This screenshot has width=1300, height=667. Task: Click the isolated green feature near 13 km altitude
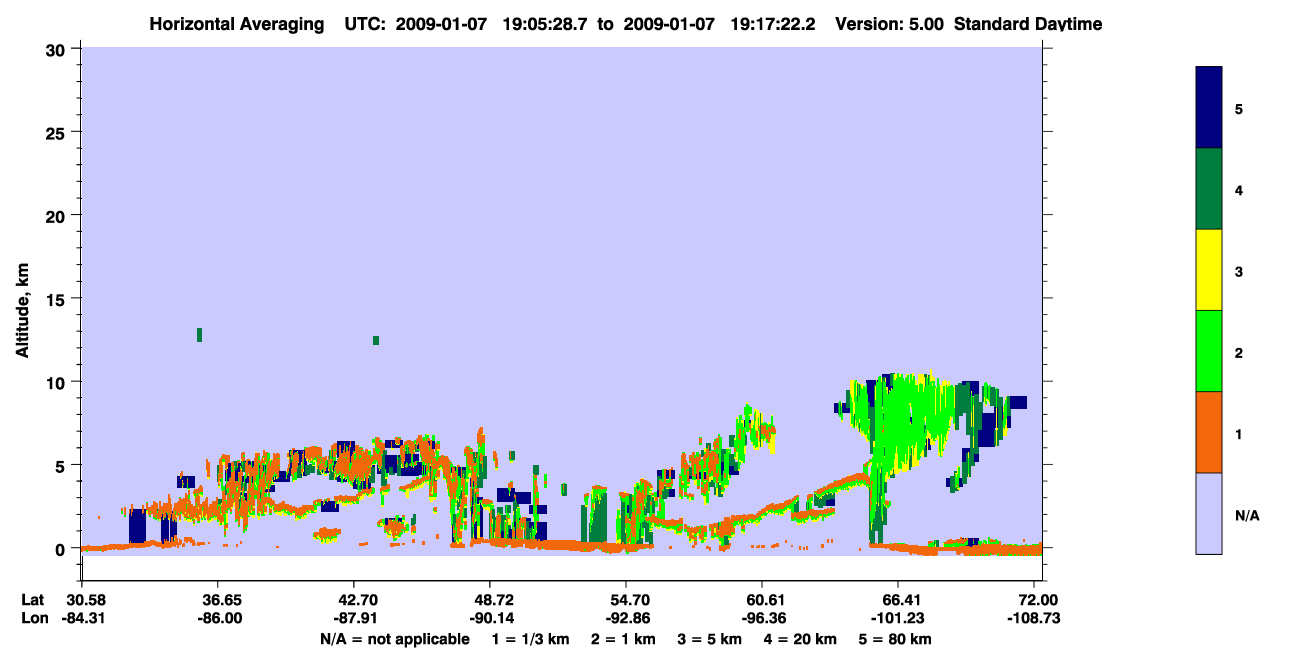click(200, 334)
